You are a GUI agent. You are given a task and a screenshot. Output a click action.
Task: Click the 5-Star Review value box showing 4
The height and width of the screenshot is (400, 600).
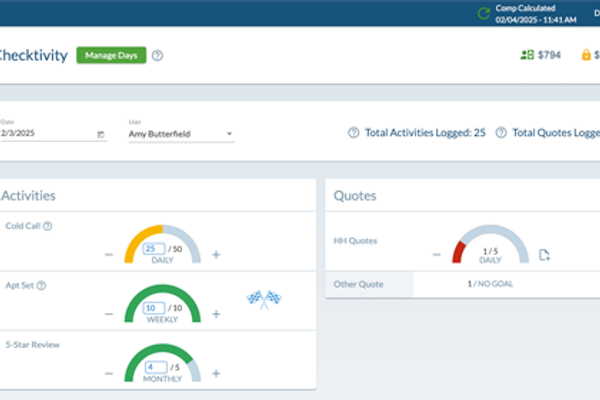[x=155, y=367]
